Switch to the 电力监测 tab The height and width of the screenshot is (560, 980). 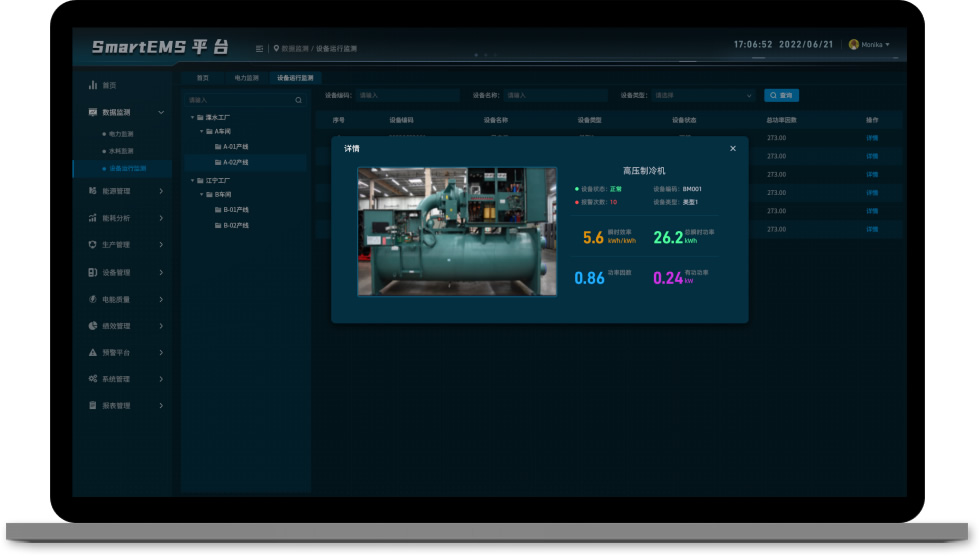click(246, 78)
